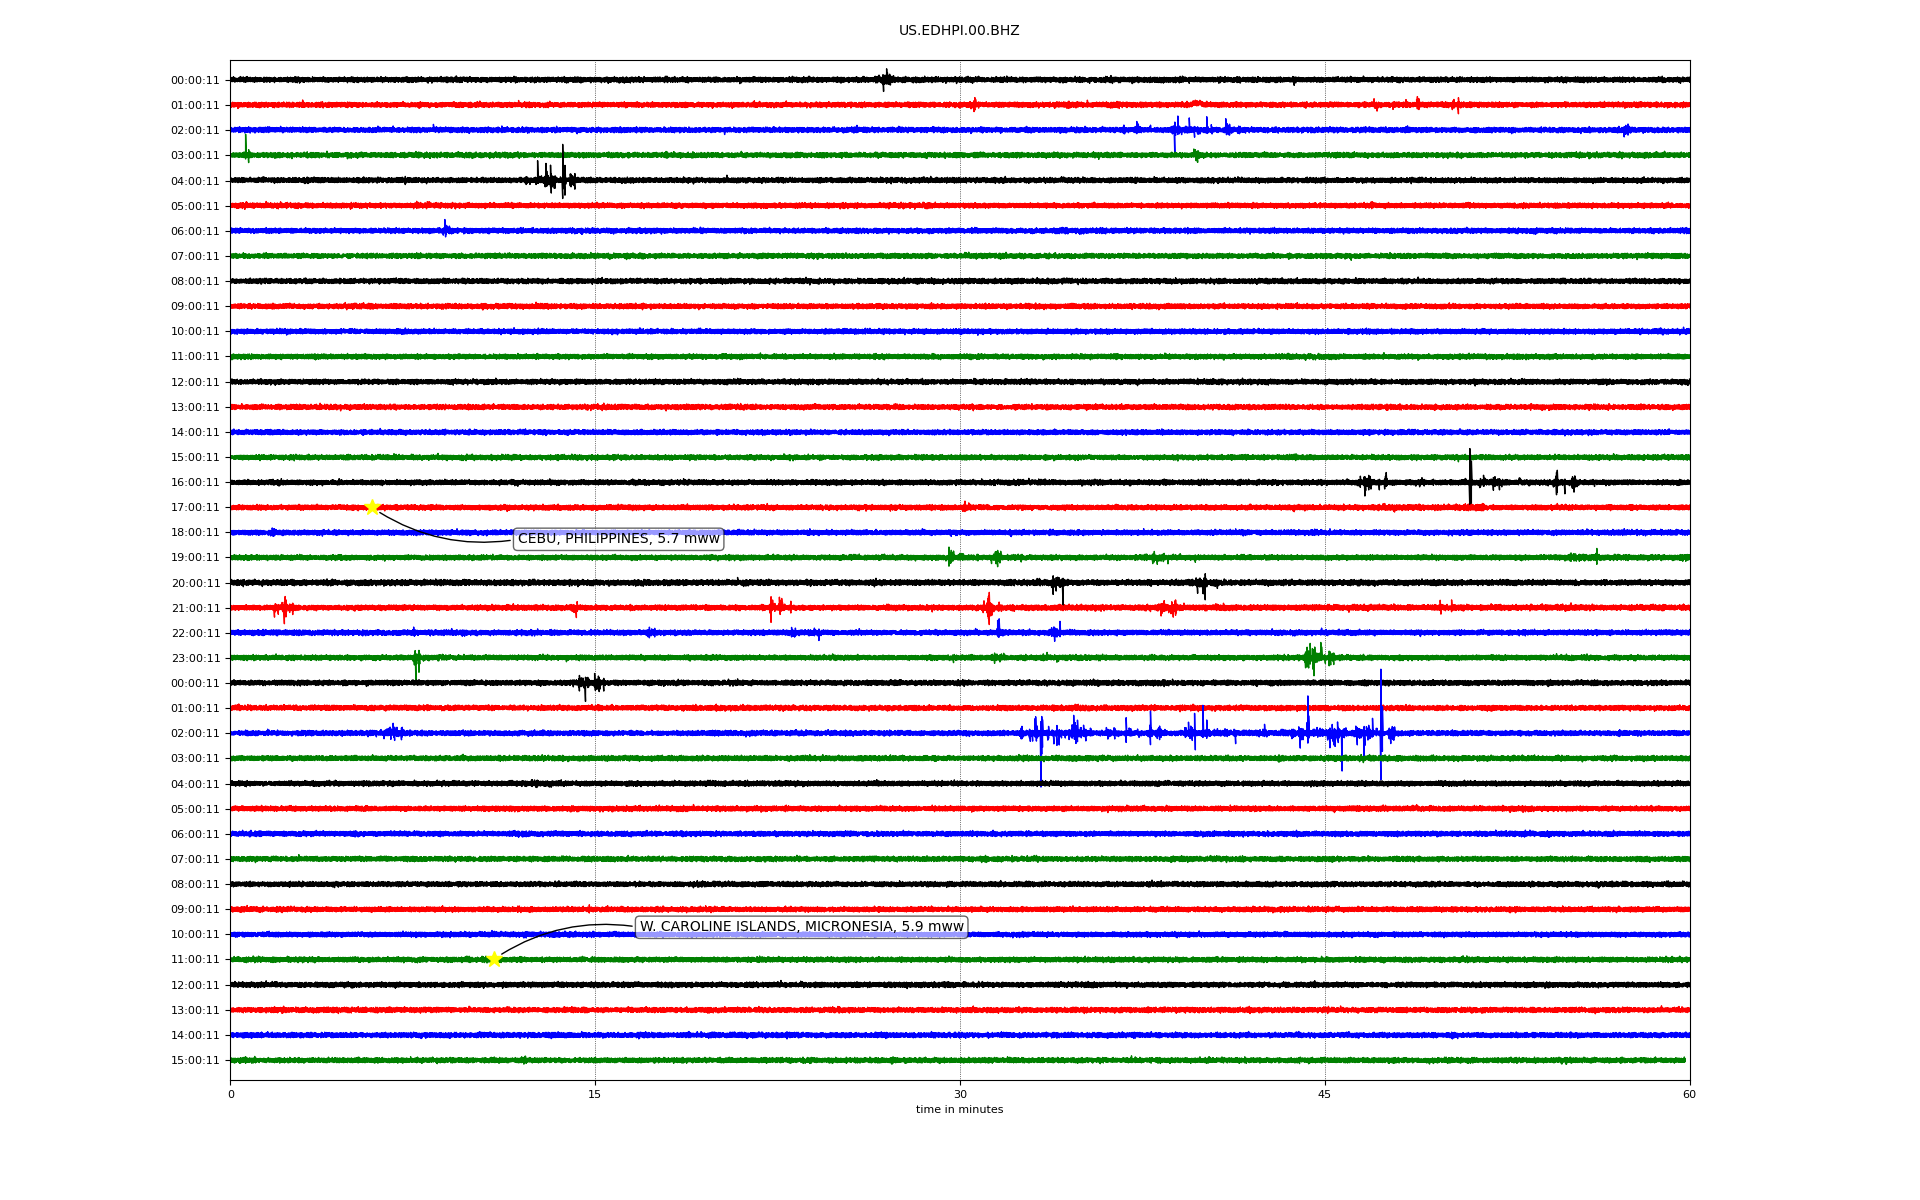1920x1200 pixels.
Task: Click the tall blue spike on the 02:00:11 lower trace
Action: click(1381, 720)
